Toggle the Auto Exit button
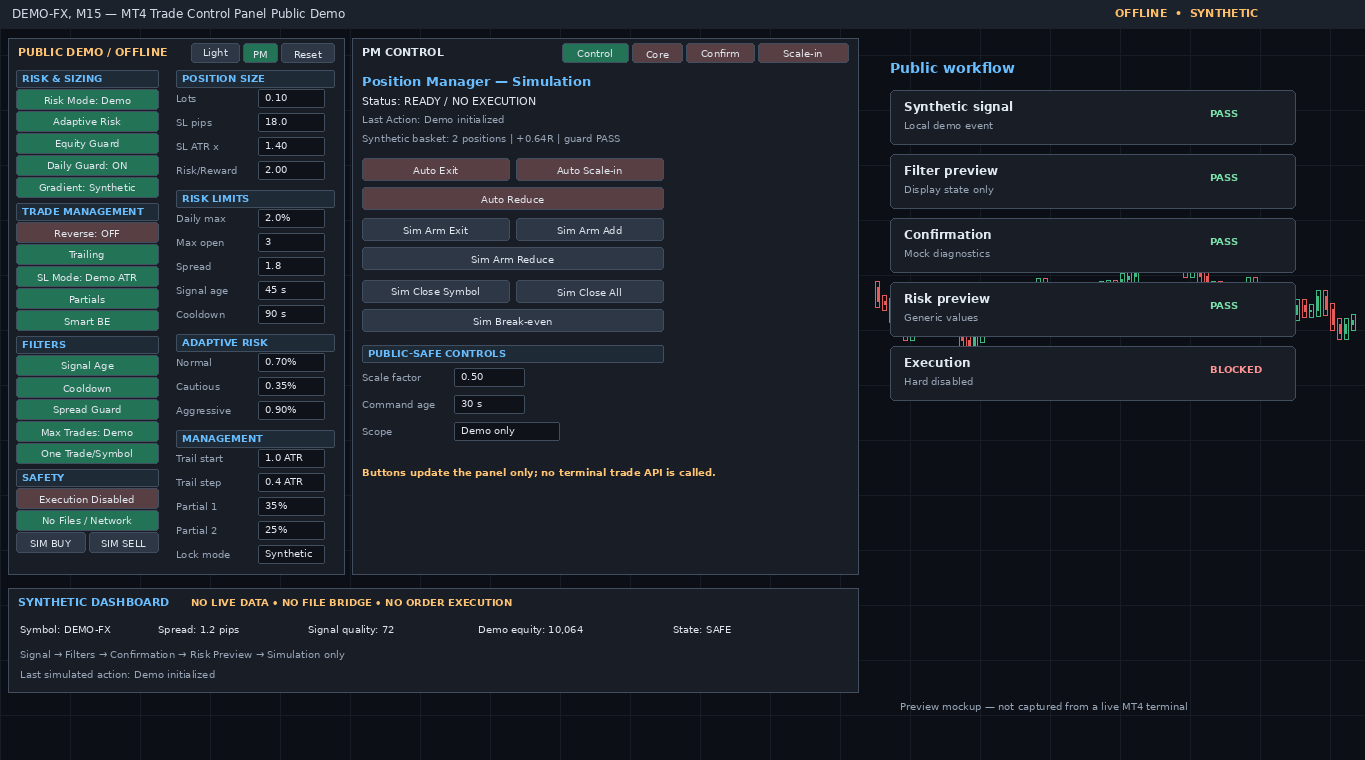The image size is (1365, 760). (x=436, y=170)
